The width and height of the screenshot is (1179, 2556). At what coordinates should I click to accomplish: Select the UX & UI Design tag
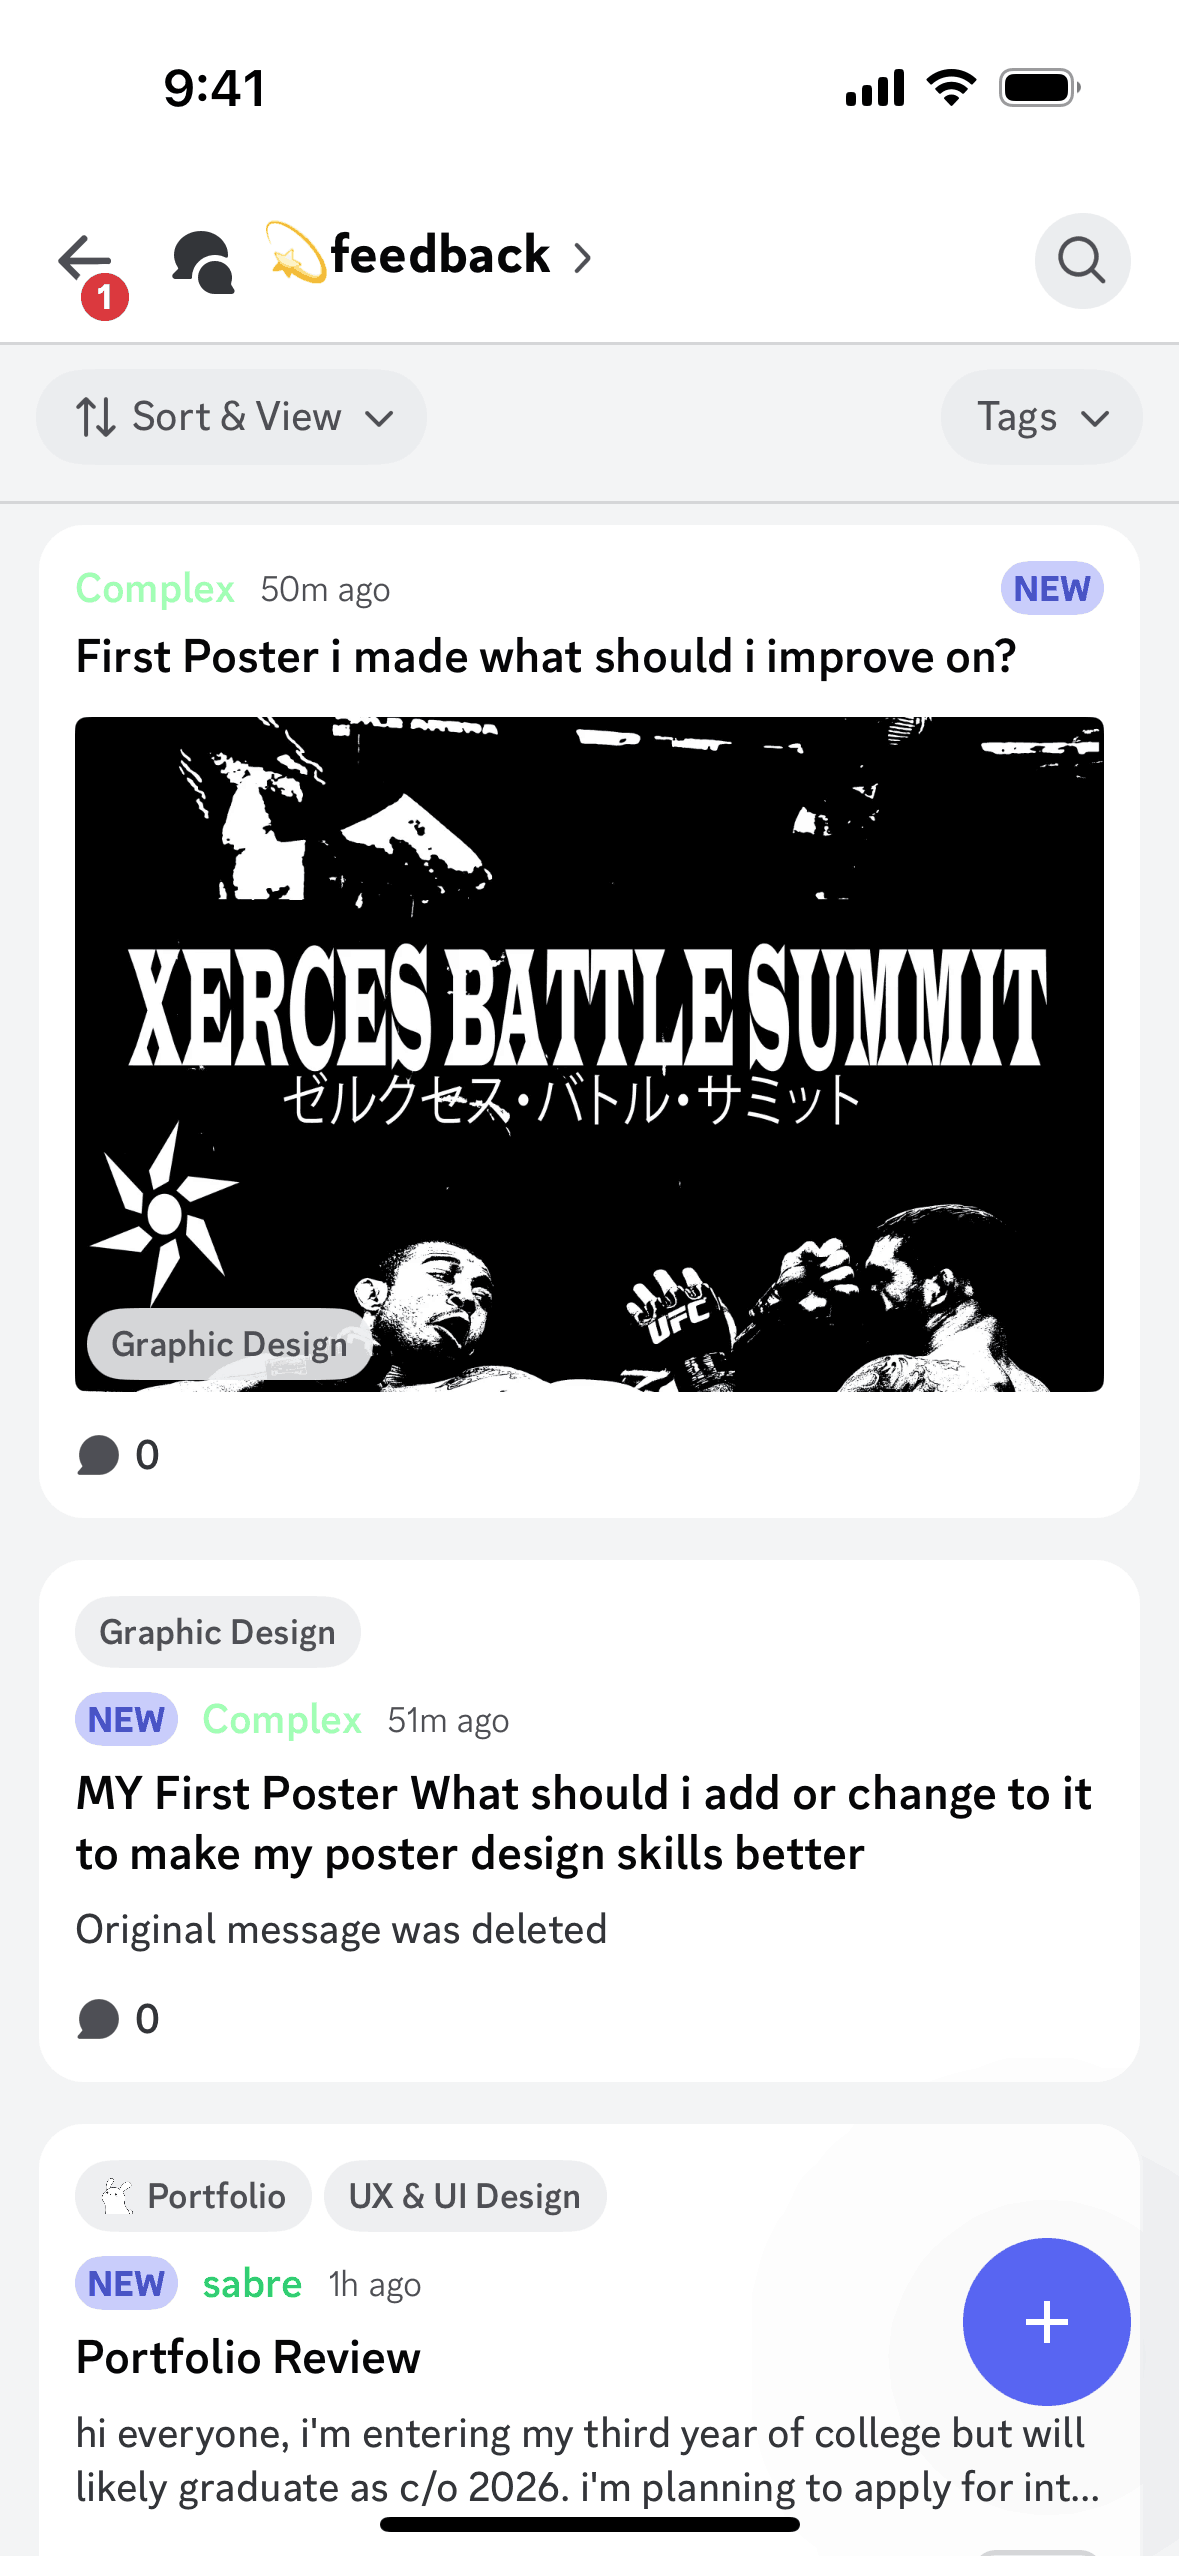pyautogui.click(x=465, y=2196)
